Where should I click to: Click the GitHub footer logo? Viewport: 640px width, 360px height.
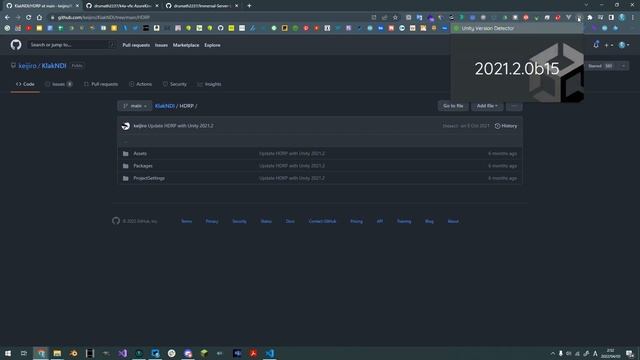[x=116, y=221]
